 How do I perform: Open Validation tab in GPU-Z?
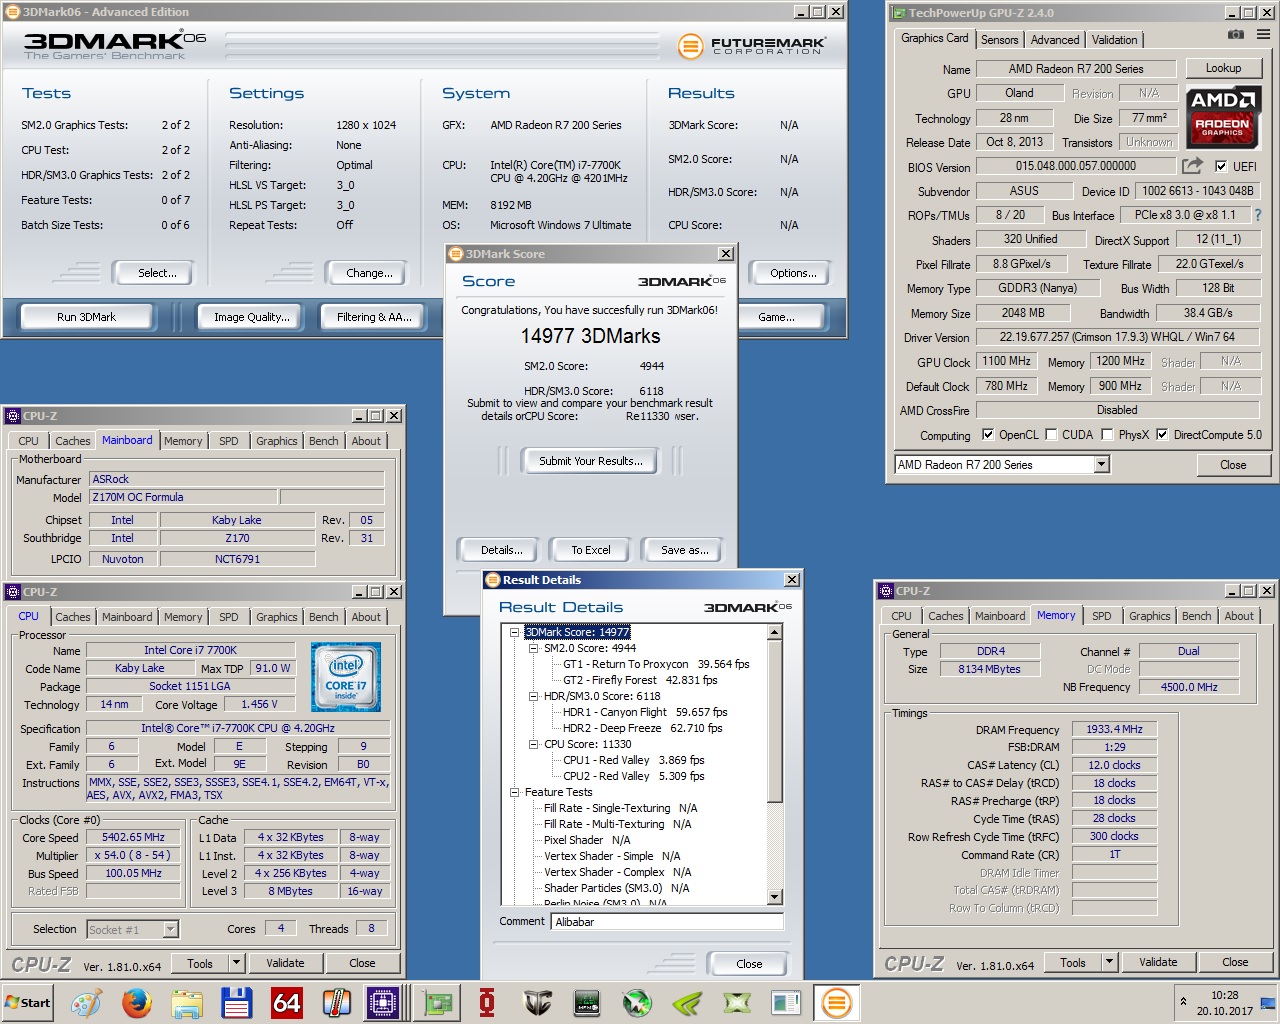pyautogui.click(x=1114, y=40)
